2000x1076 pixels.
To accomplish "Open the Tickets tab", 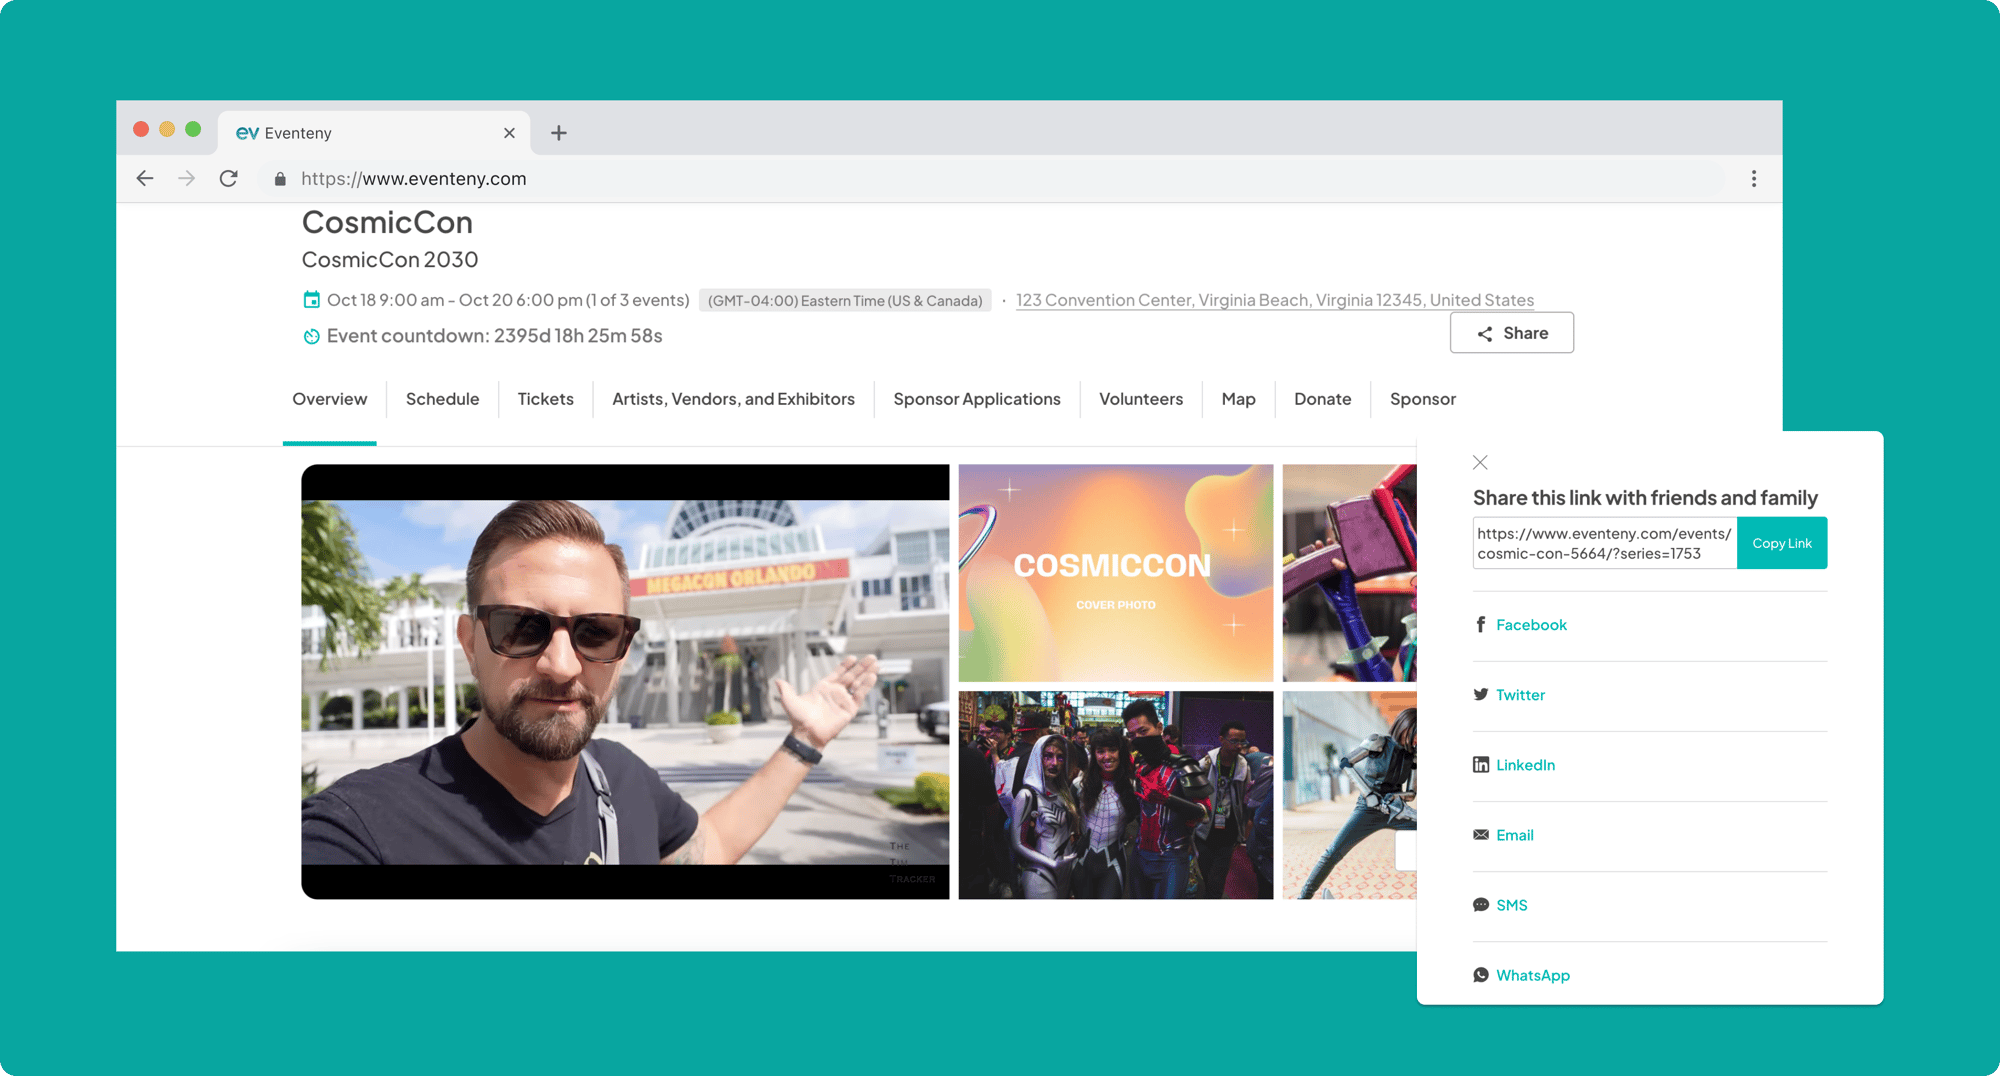I will [545, 399].
